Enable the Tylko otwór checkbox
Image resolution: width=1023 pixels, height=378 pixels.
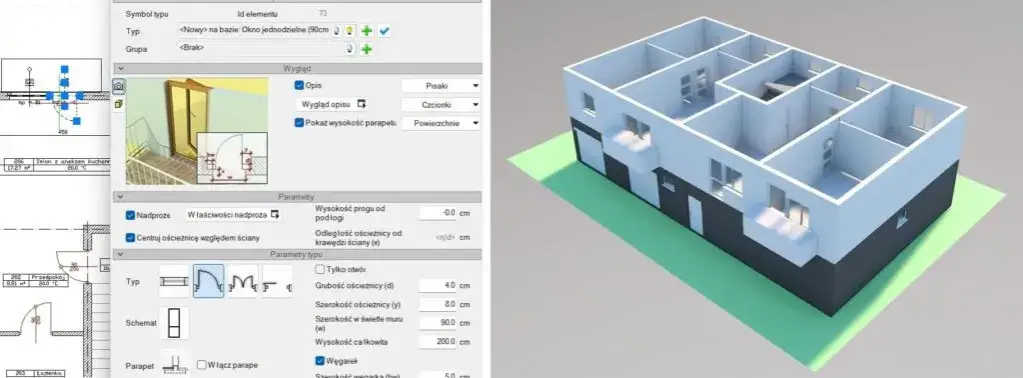320,269
